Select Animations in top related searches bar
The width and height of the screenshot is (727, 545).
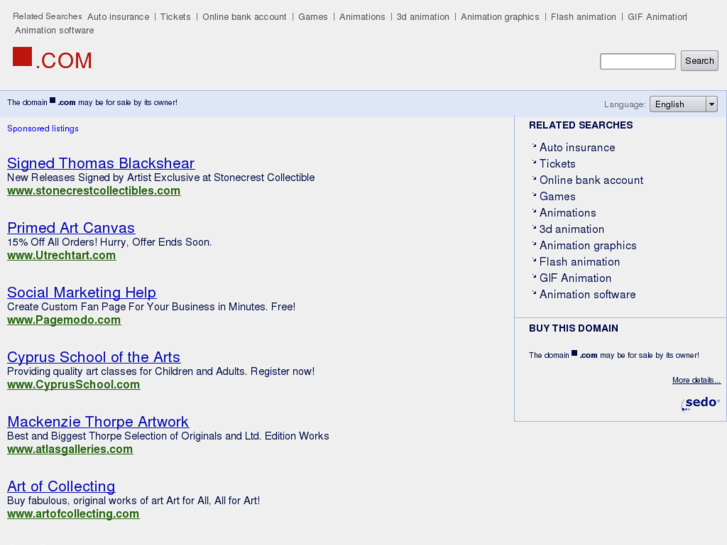pos(362,17)
